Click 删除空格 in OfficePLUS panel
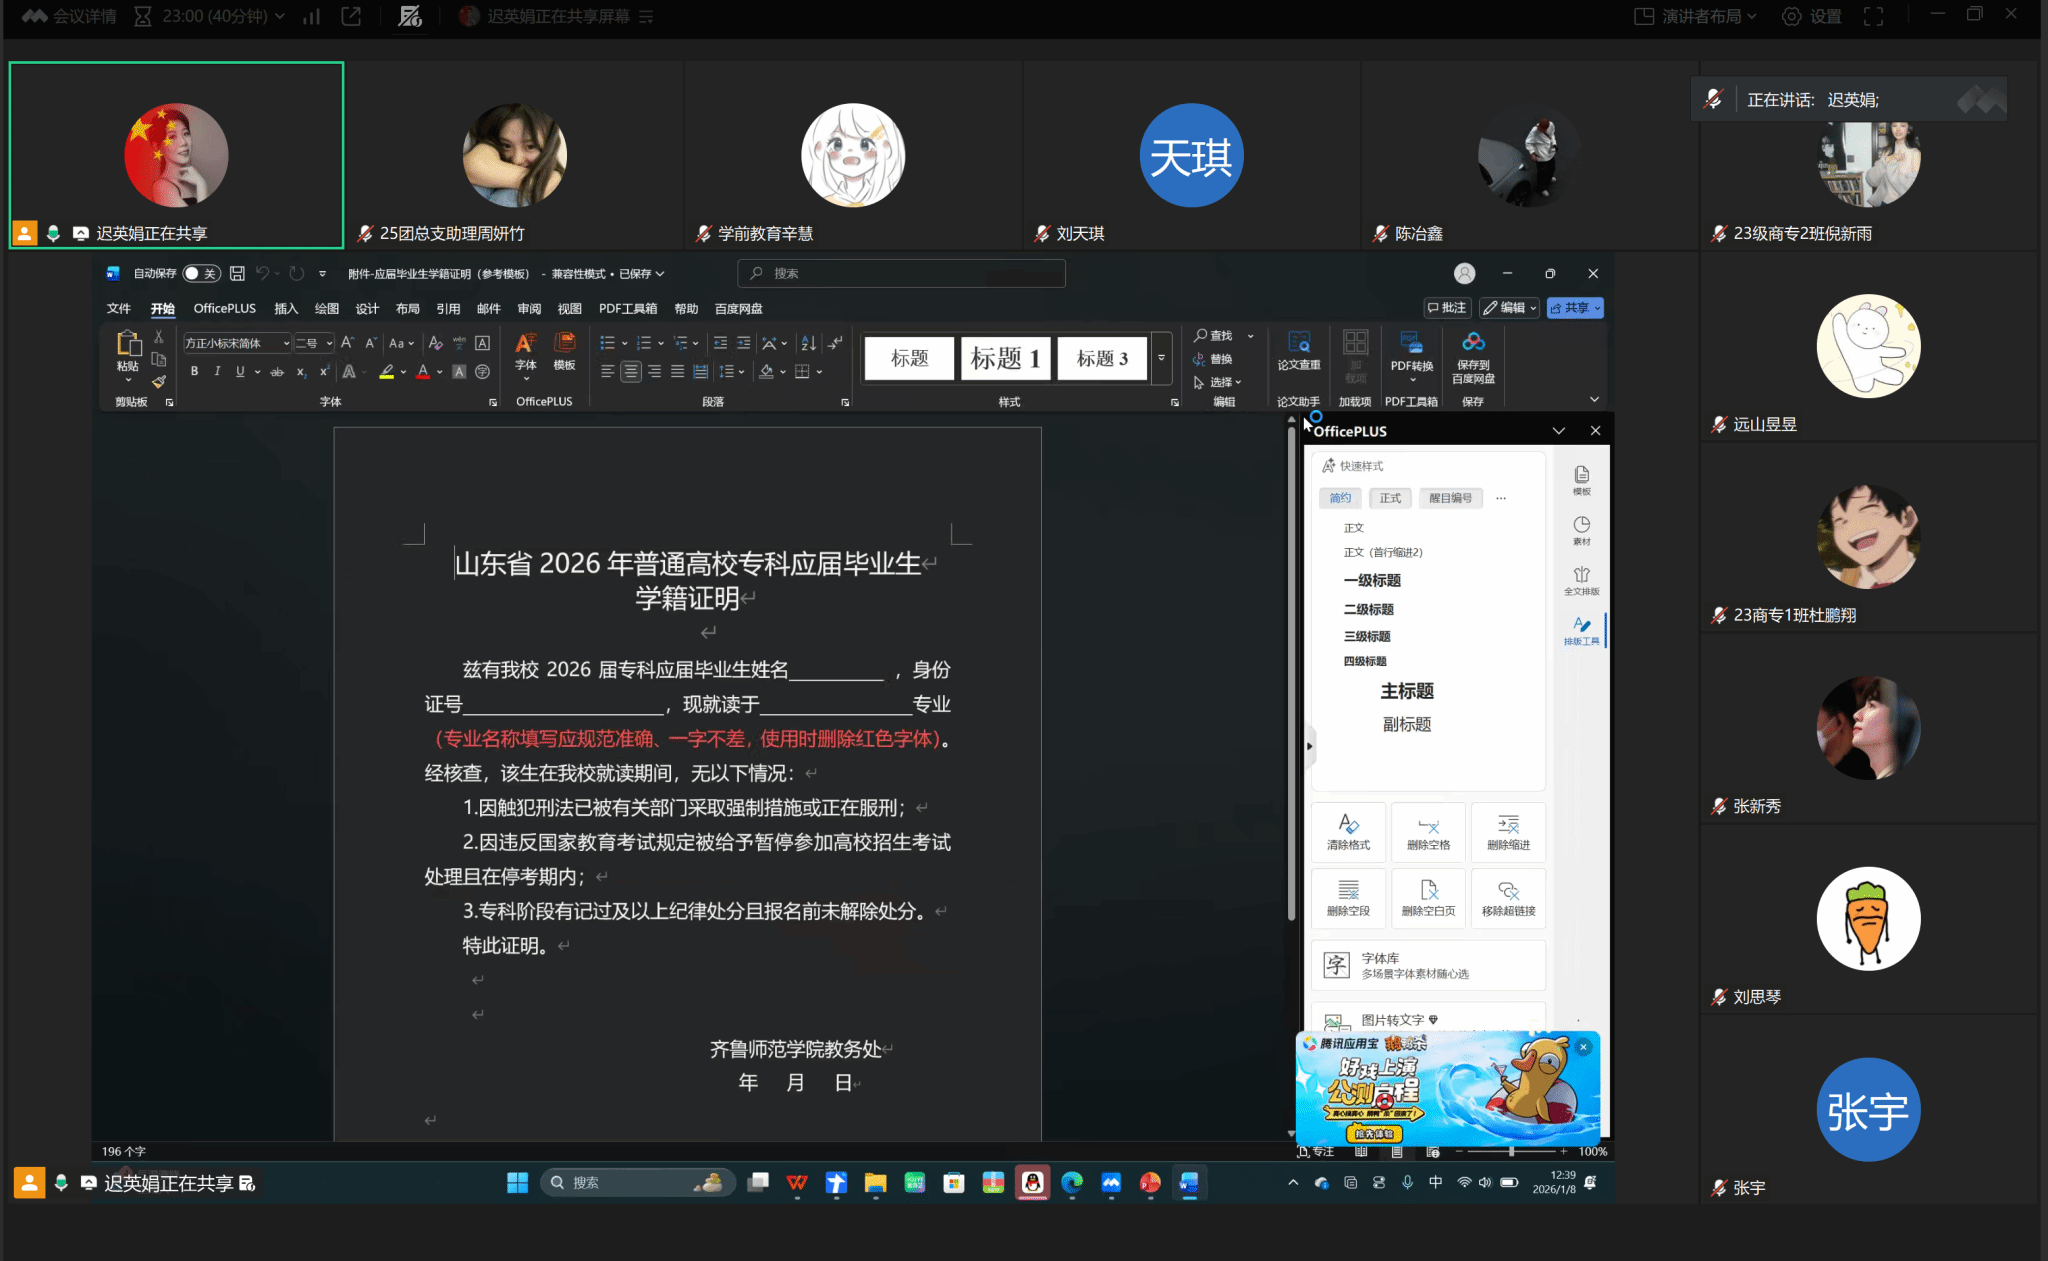2048x1261 pixels. 1428,832
